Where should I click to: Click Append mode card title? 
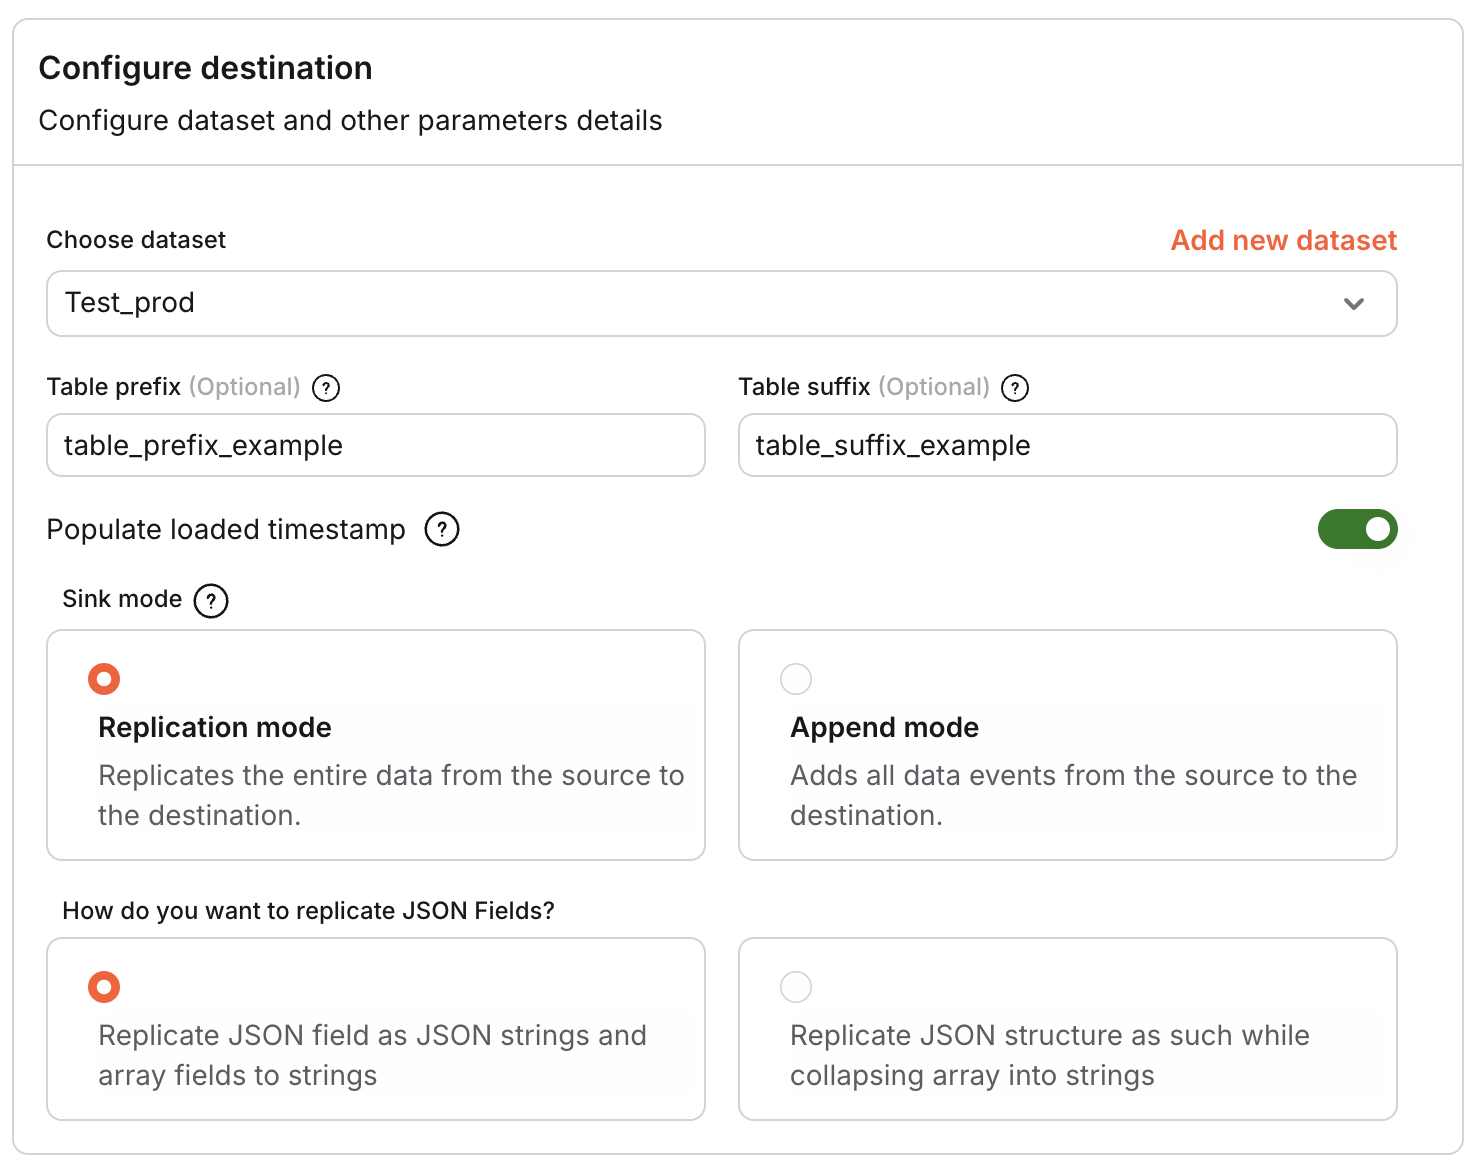885,727
